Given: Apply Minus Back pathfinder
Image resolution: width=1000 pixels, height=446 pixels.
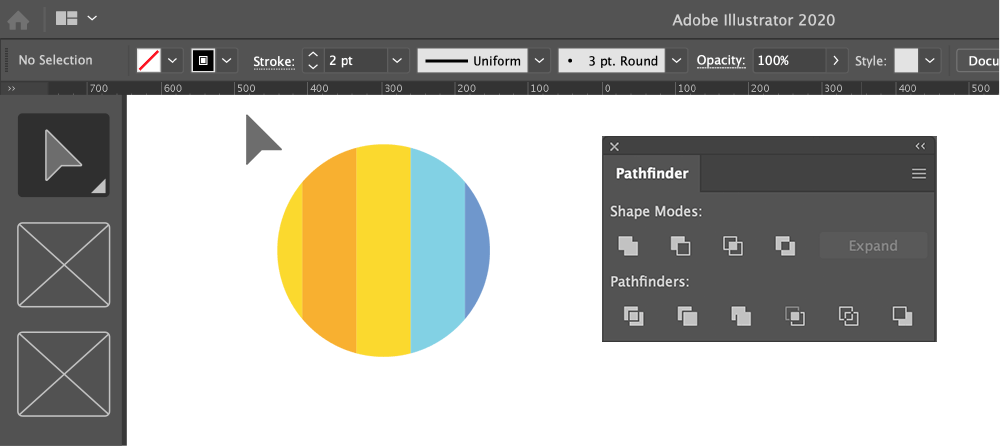Looking at the screenshot, I should [x=902, y=316].
